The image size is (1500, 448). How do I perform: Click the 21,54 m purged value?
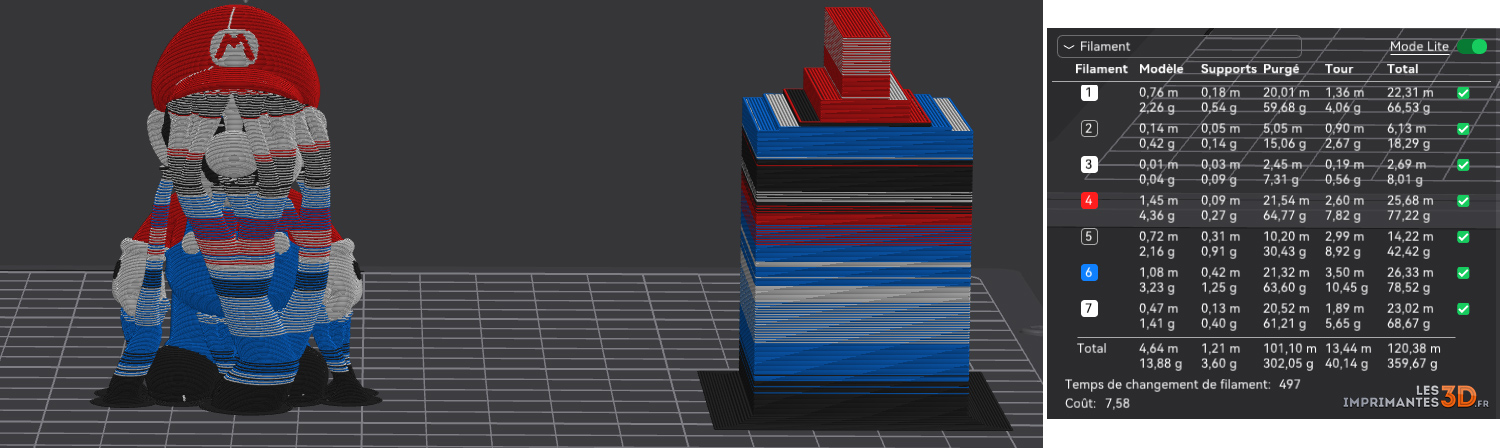click(x=1287, y=200)
